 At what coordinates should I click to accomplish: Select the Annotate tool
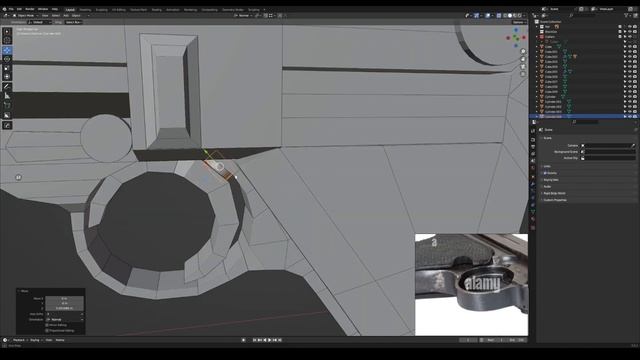point(7,87)
